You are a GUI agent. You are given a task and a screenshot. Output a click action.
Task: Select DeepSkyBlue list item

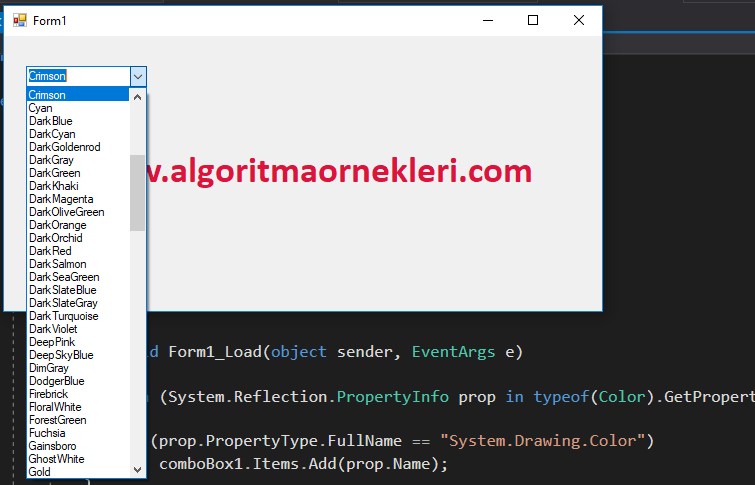(x=61, y=355)
